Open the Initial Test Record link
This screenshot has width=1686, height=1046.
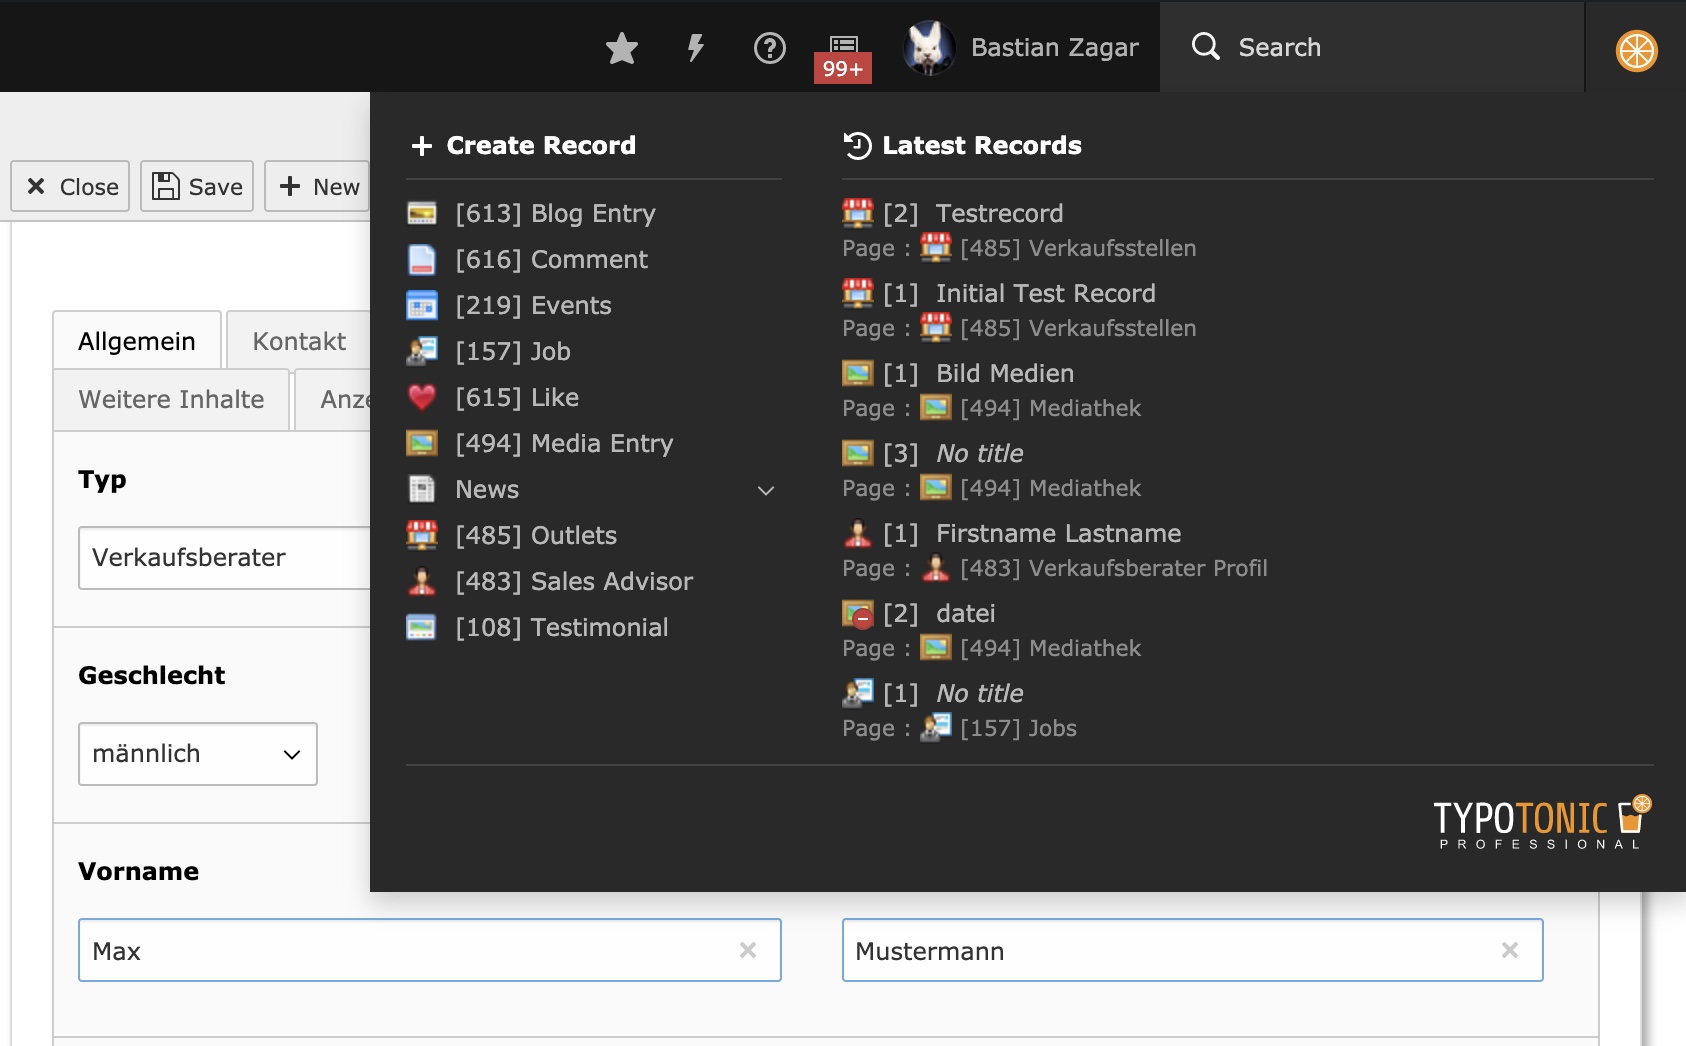click(1045, 293)
